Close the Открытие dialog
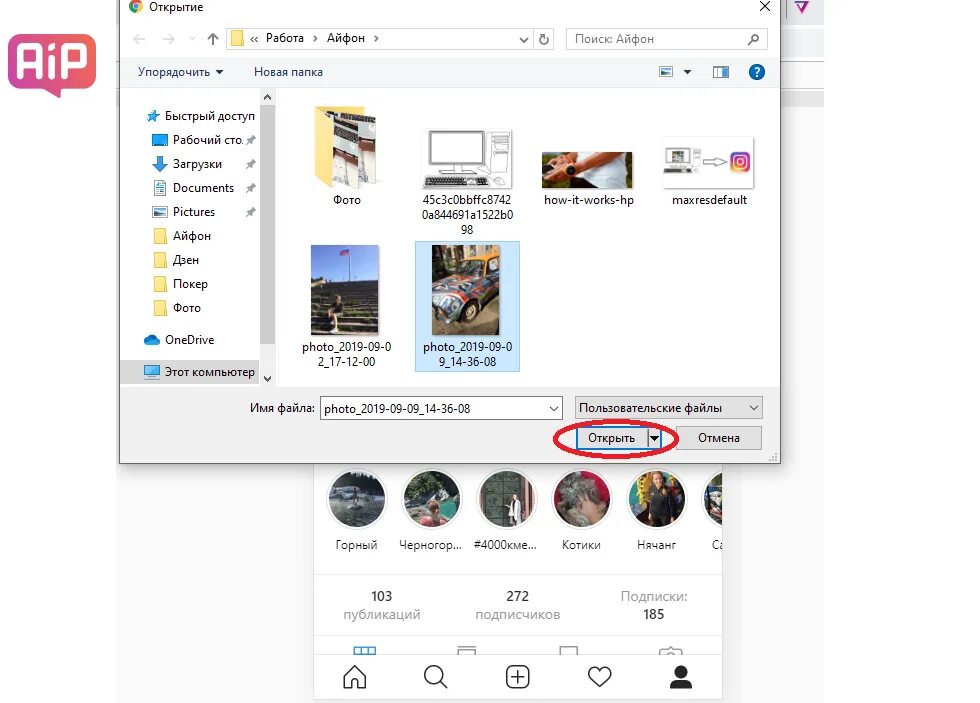Image resolution: width=980 pixels, height=703 pixels. coord(764,7)
